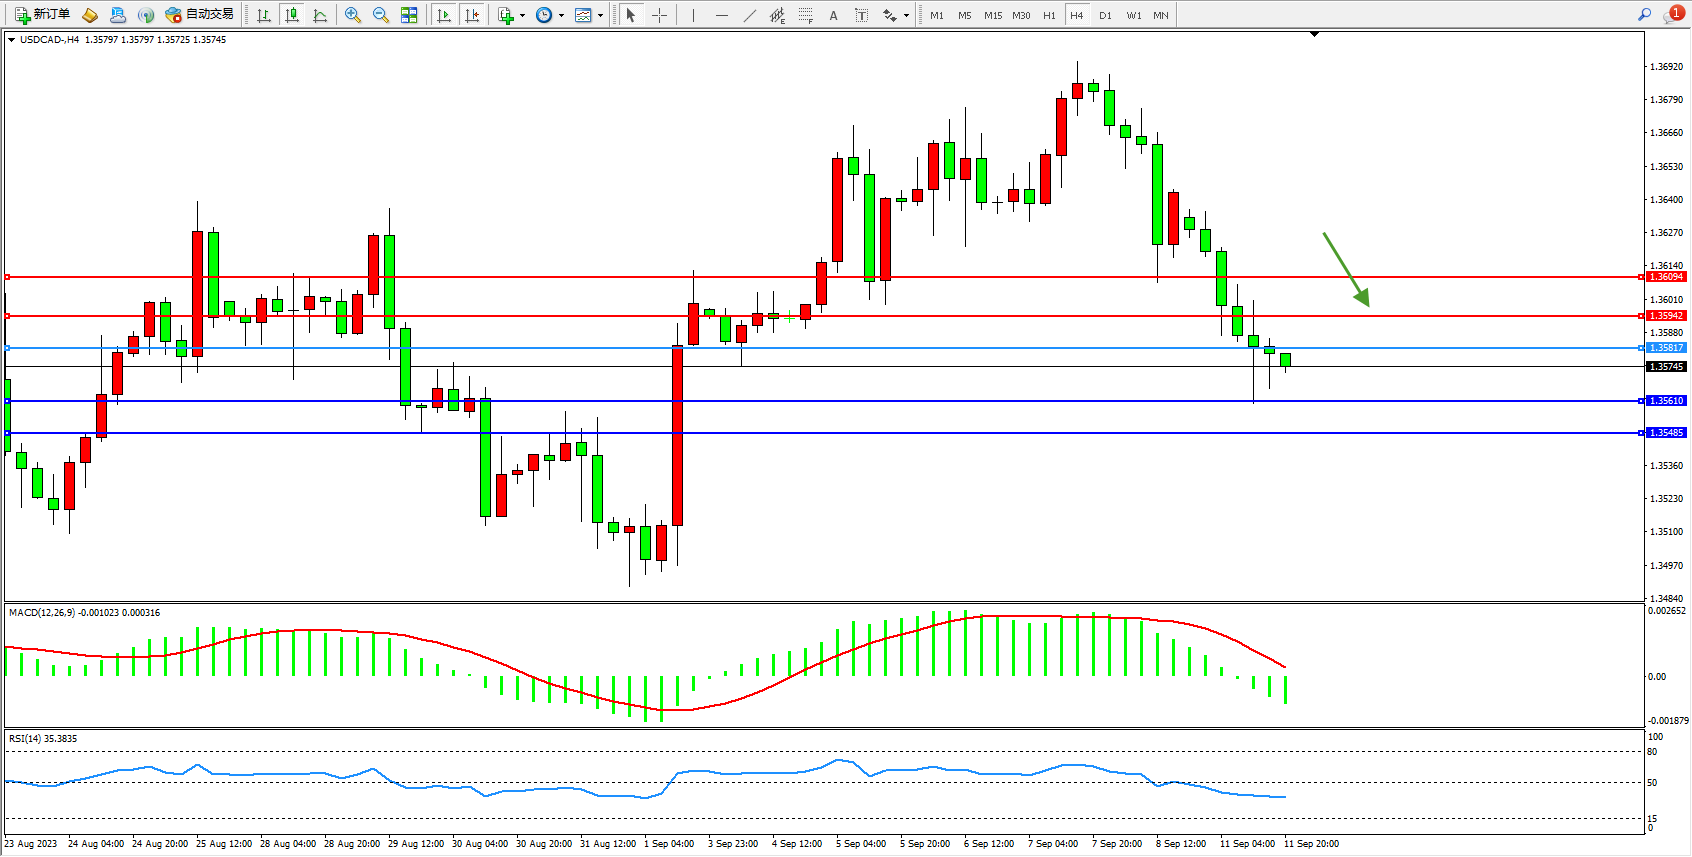Click the chart shift triangle marker
Screen dimensions: 1692x857
pos(1315,34)
